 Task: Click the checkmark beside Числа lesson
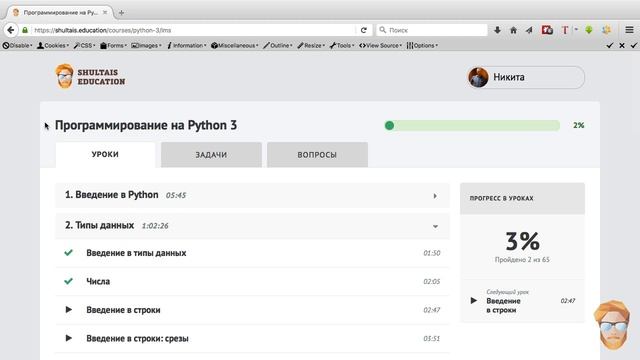69,281
